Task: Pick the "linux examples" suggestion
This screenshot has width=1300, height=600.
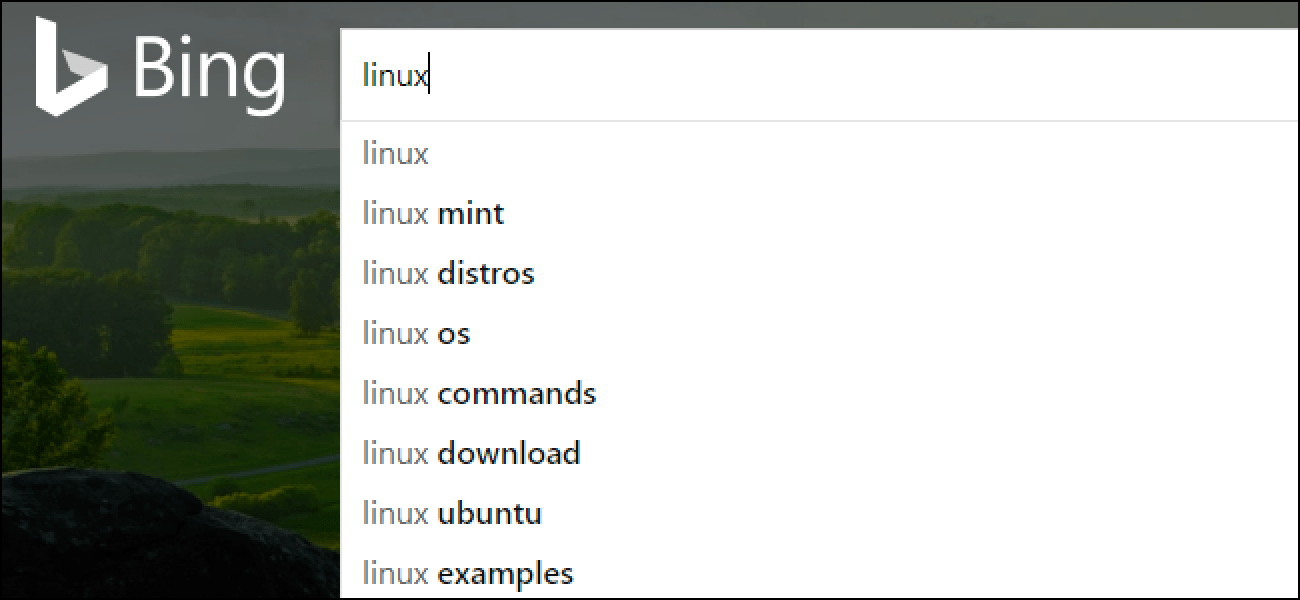Action: [468, 574]
